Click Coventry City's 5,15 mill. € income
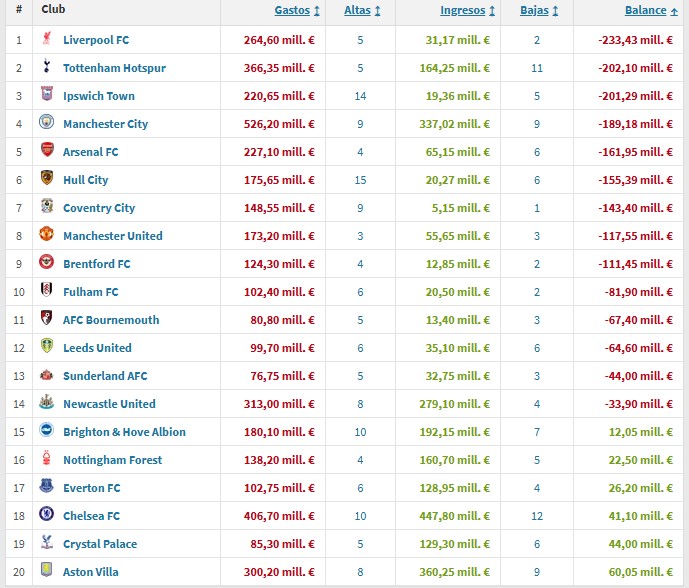The image size is (689, 588). [x=461, y=208]
